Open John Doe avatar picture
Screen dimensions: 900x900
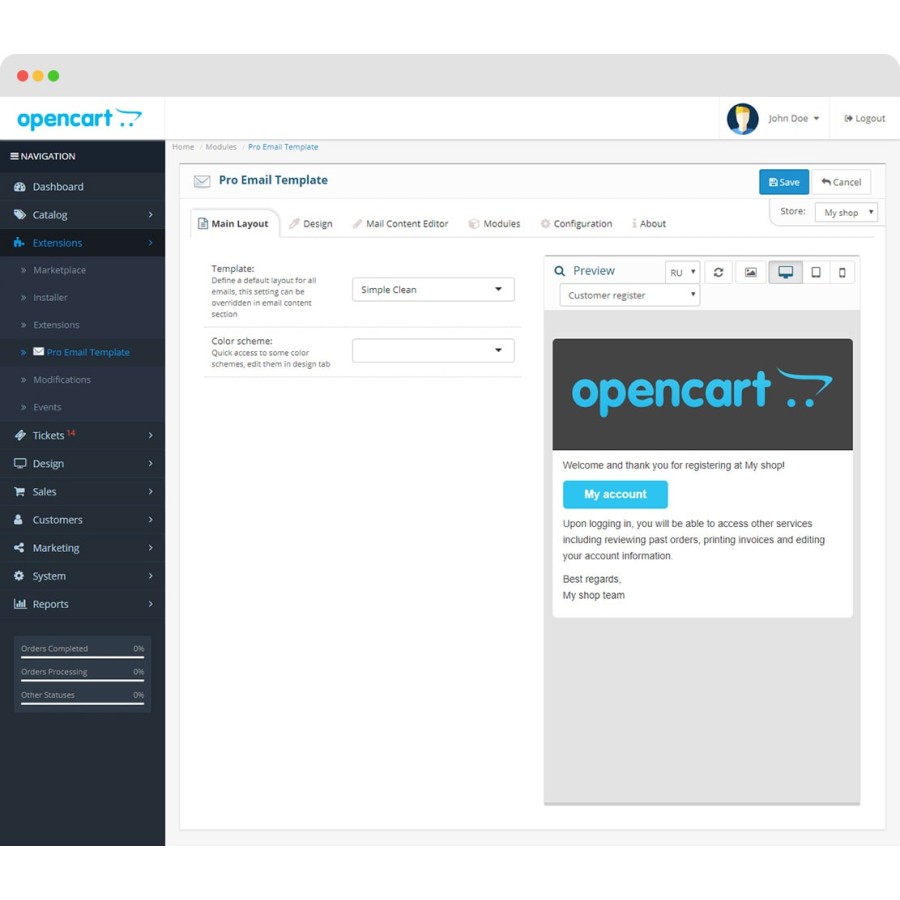(742, 119)
